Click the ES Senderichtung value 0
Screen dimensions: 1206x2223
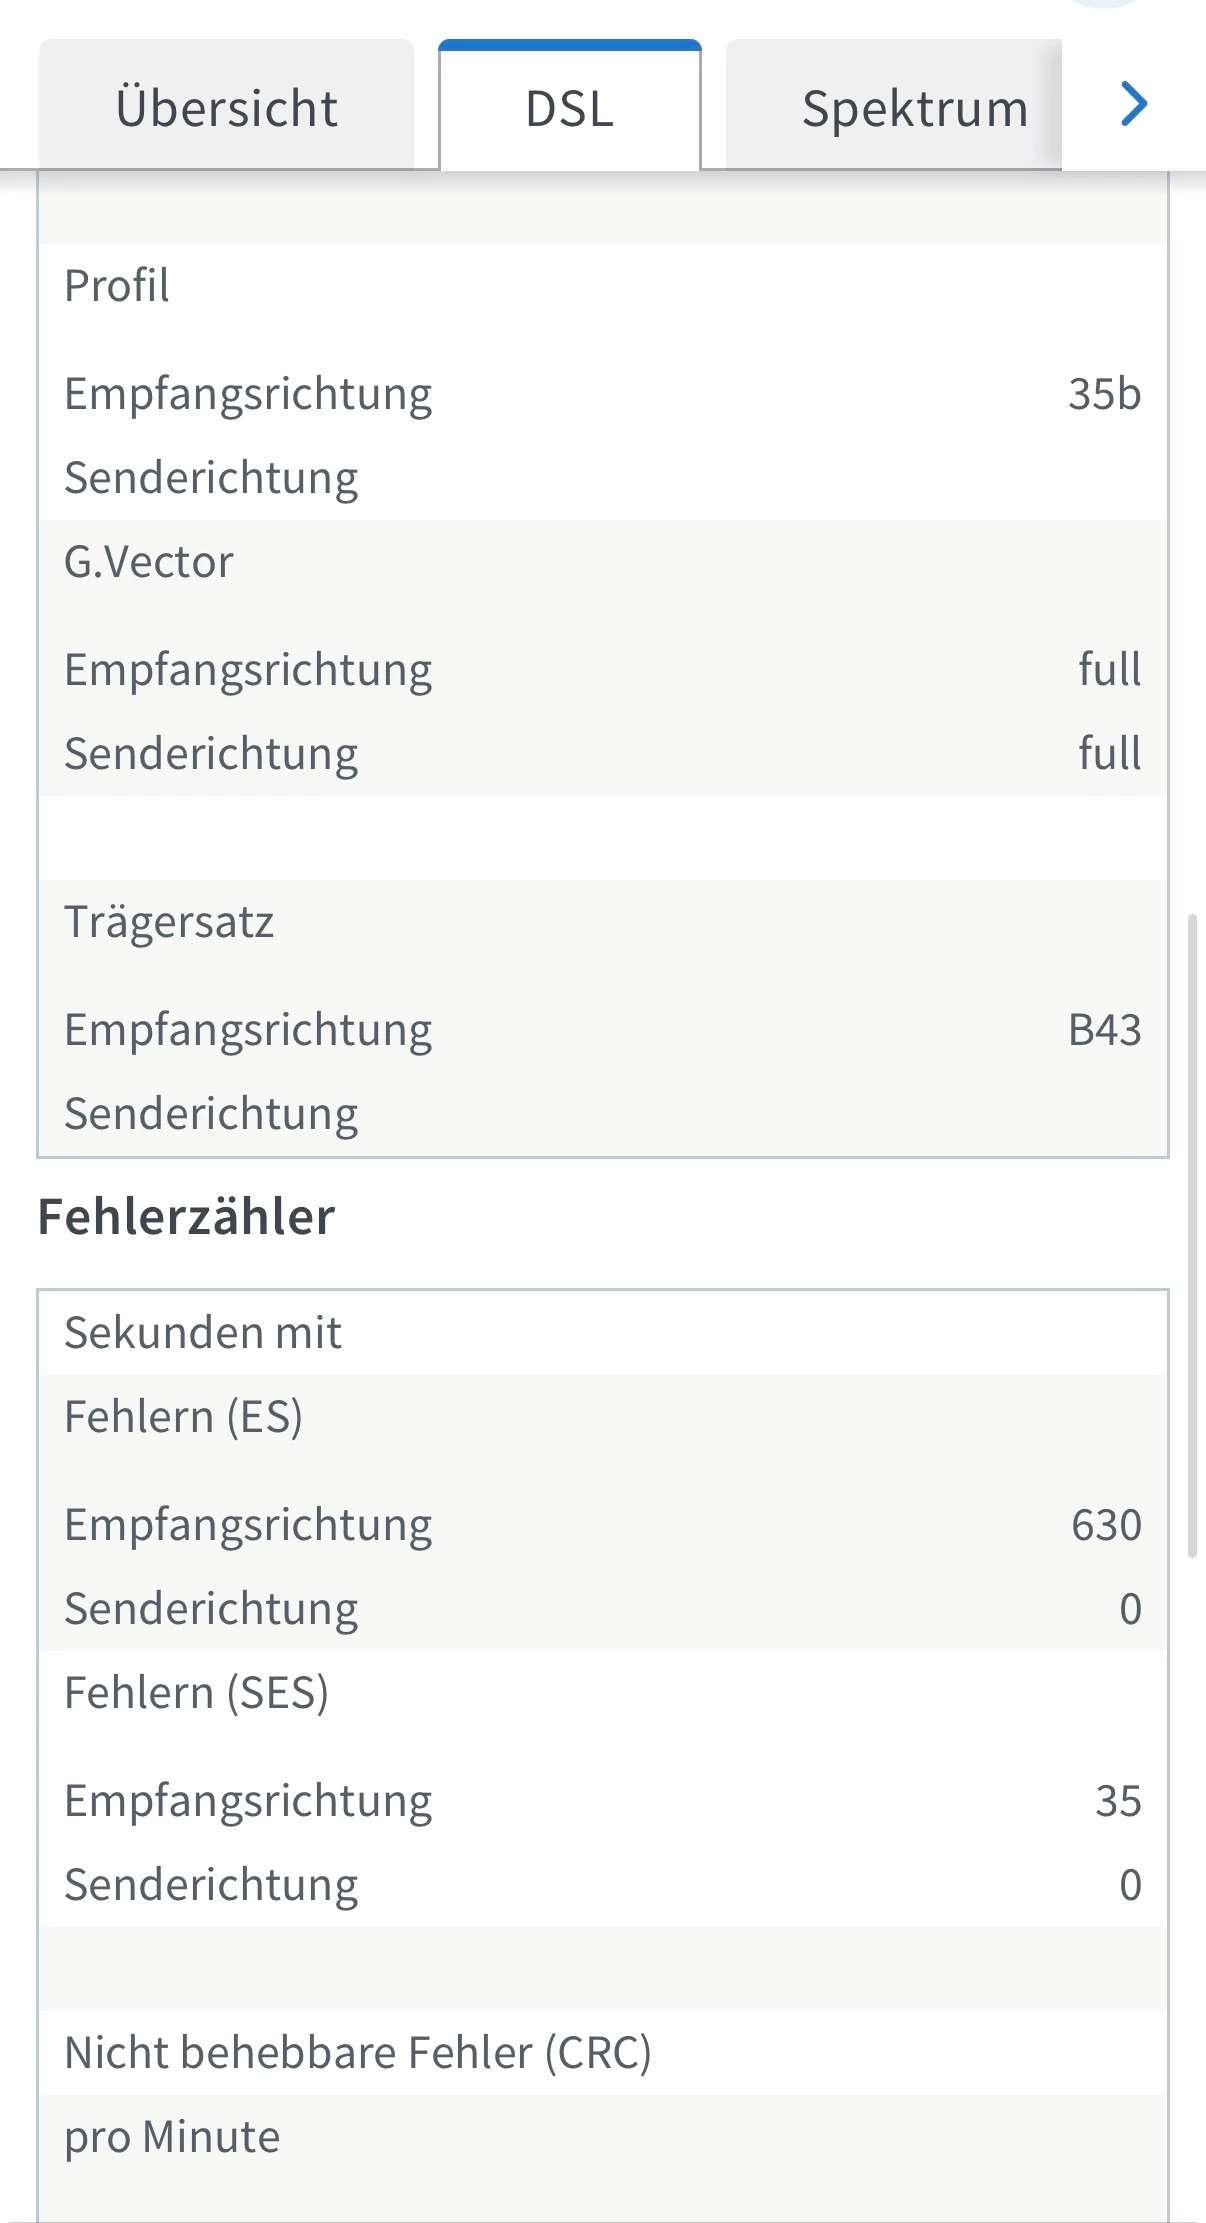(1130, 1609)
